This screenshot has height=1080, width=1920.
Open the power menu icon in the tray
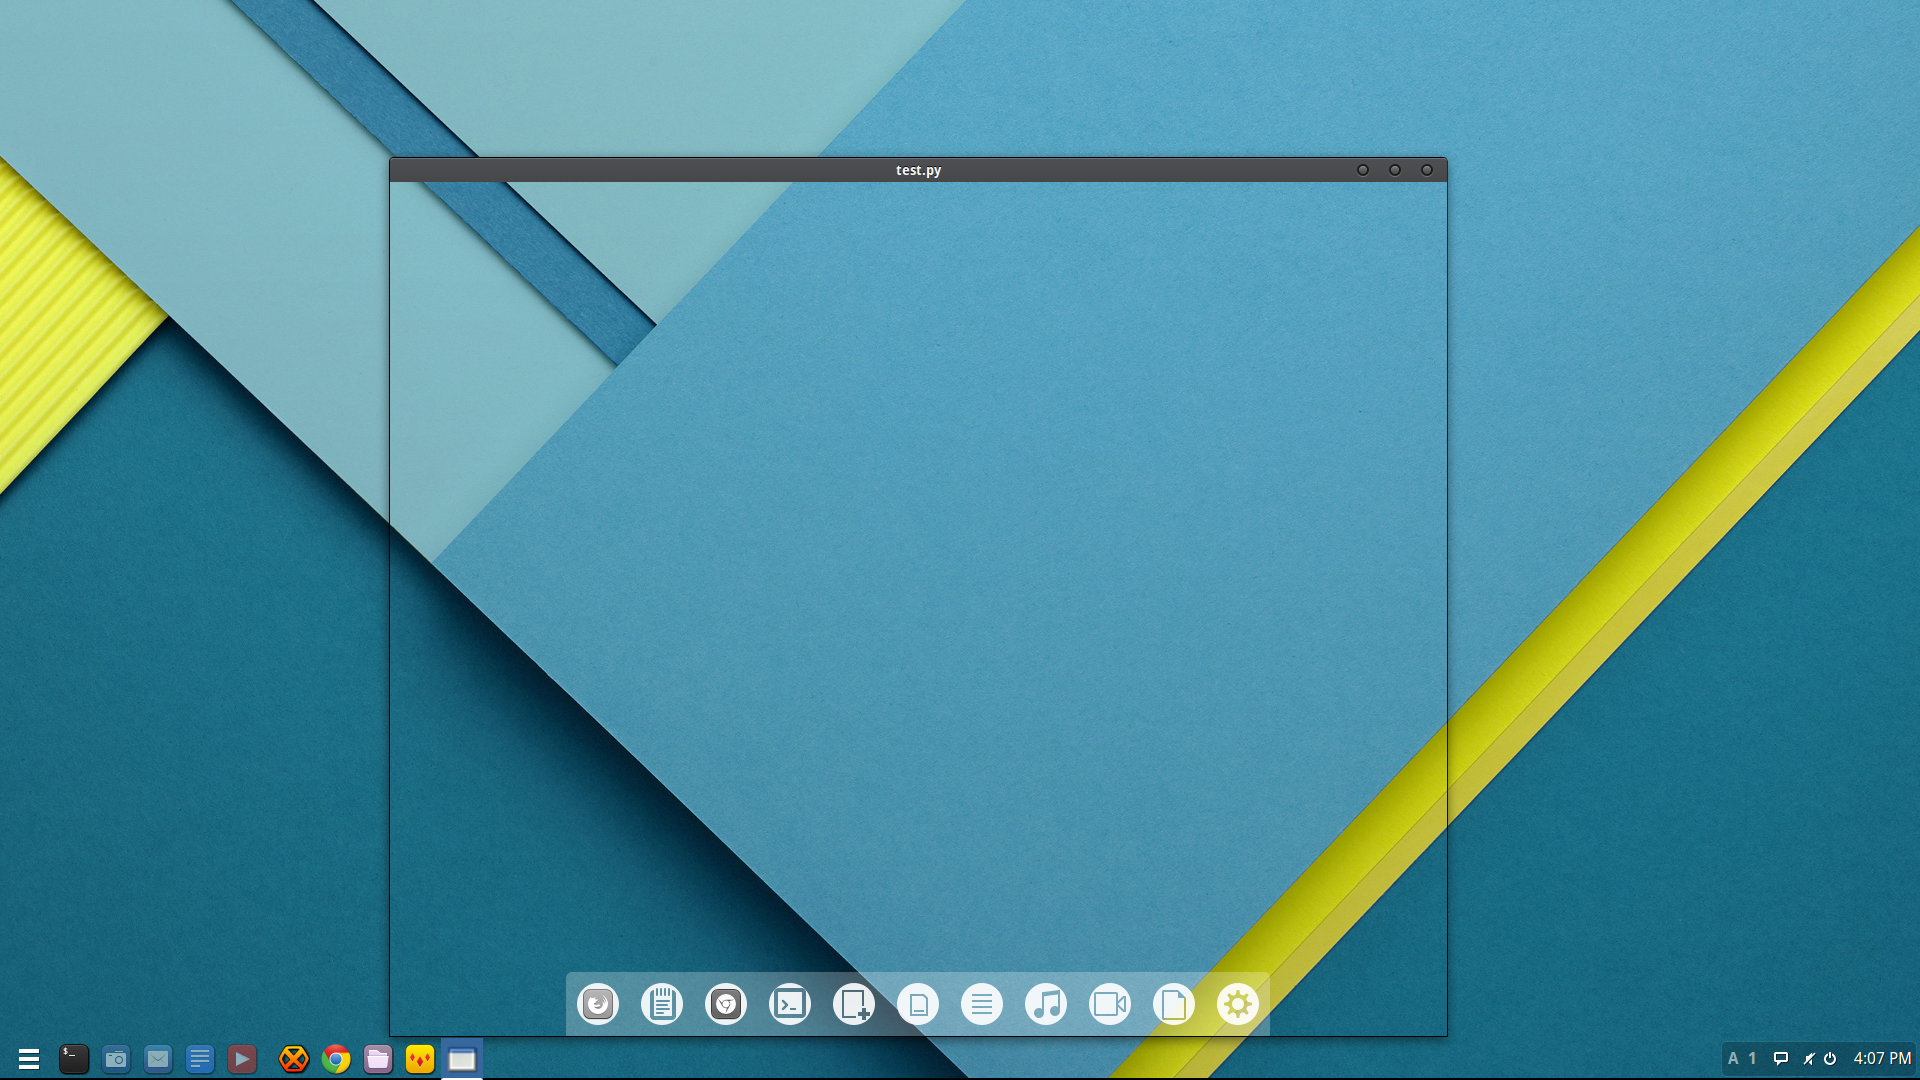click(1830, 1058)
